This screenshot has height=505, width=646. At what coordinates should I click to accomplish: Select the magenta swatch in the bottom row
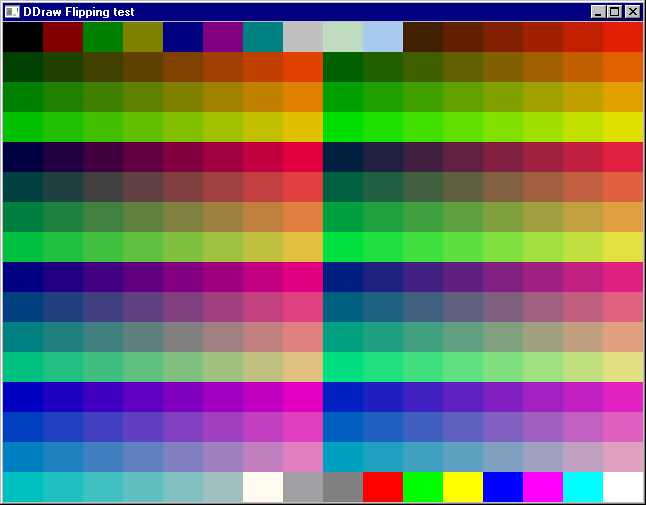tap(542, 487)
